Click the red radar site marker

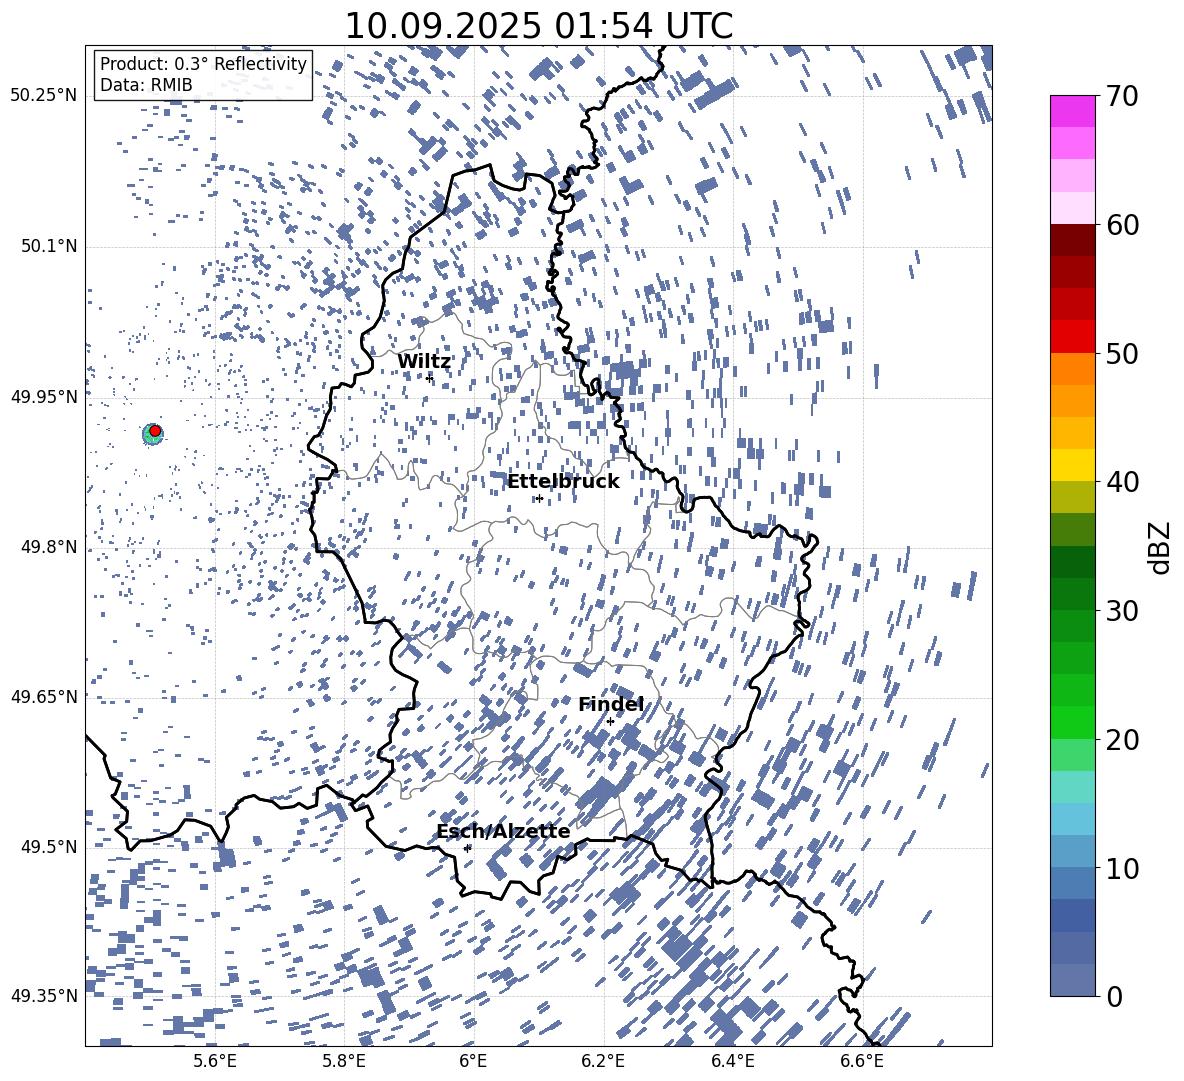coord(155,431)
